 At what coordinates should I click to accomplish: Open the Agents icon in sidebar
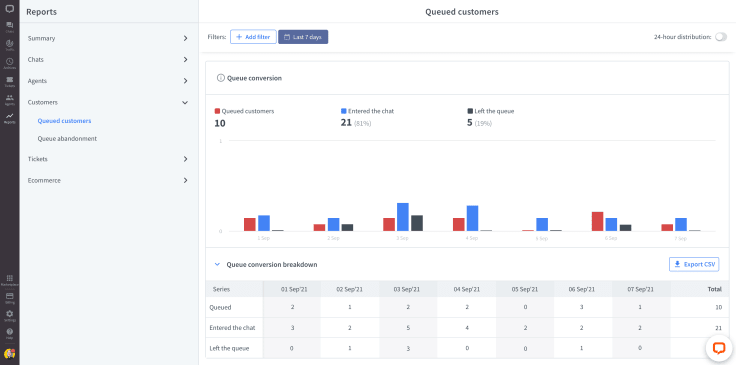[x=9, y=99]
